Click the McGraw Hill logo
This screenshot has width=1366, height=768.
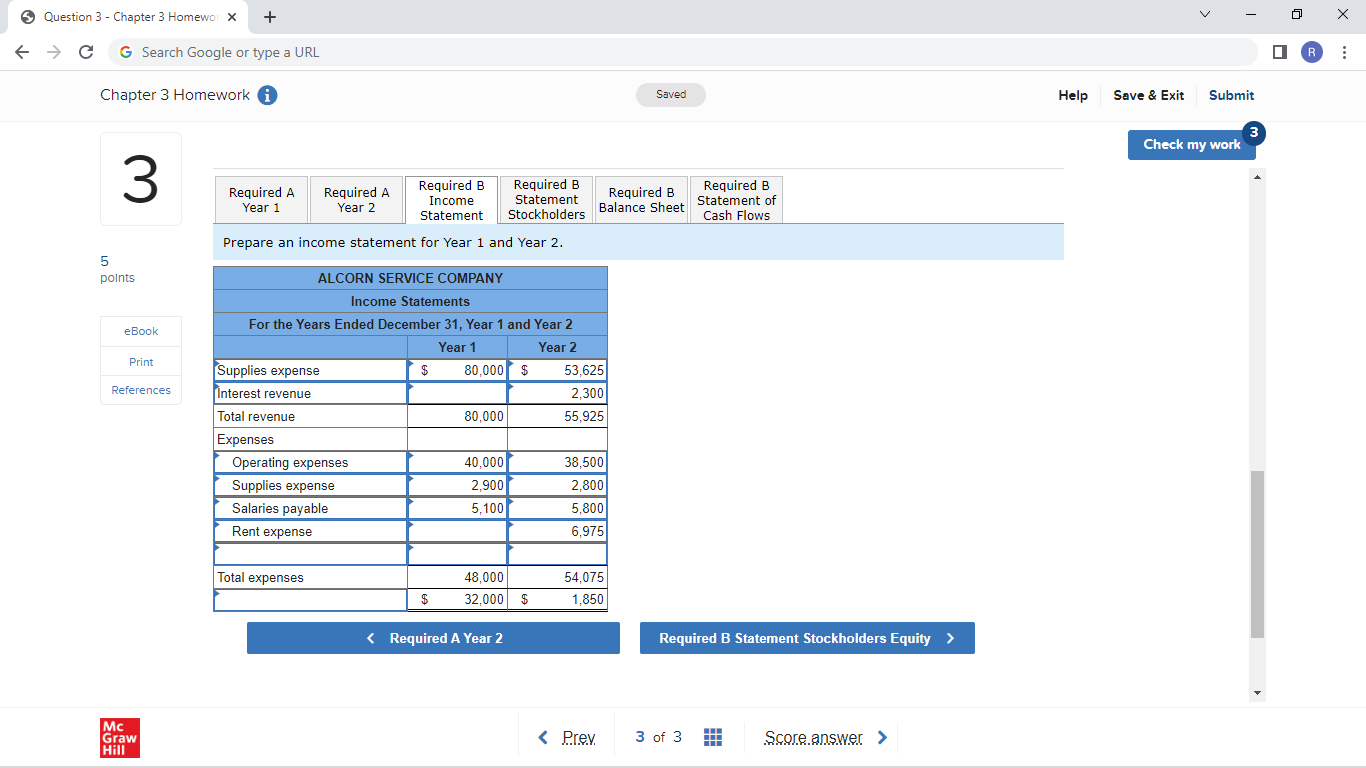pyautogui.click(x=120, y=738)
